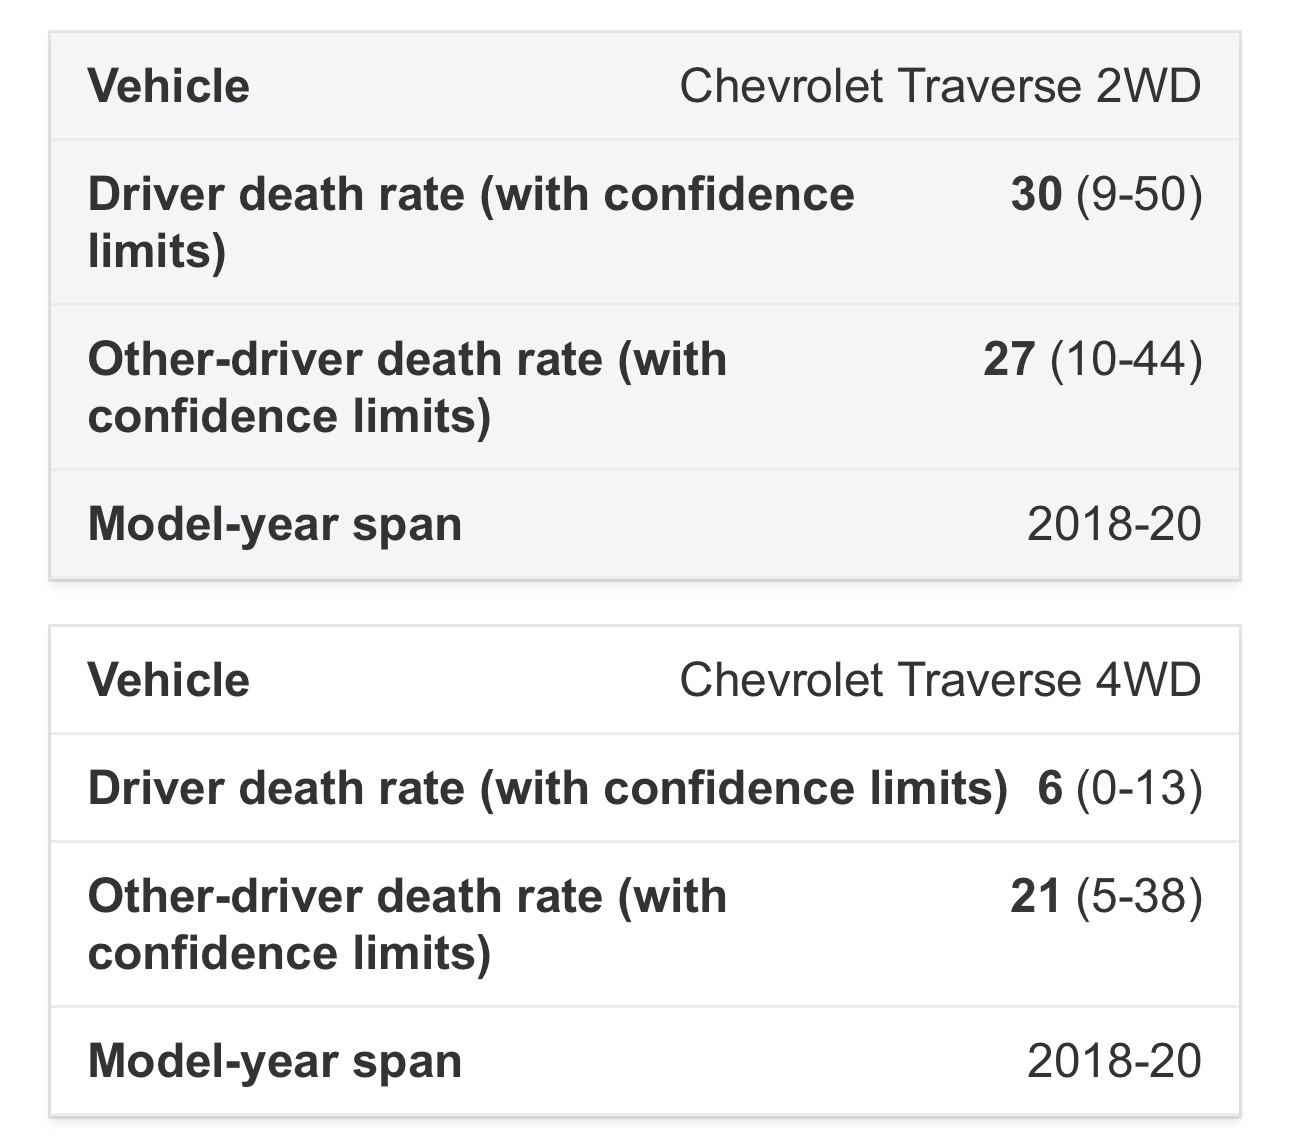1290x1142 pixels.
Task: Select the 4WD driver death rate value 6
Action: 1049,788
